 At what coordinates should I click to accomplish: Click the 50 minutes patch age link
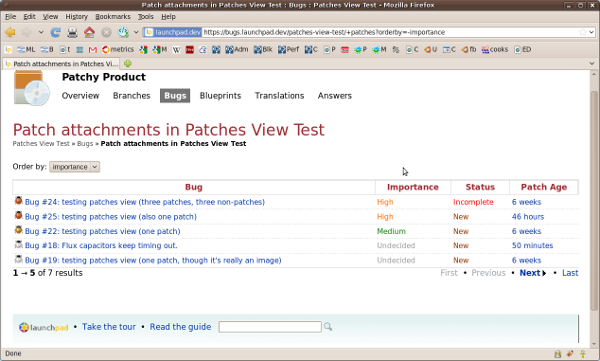pyautogui.click(x=532, y=245)
